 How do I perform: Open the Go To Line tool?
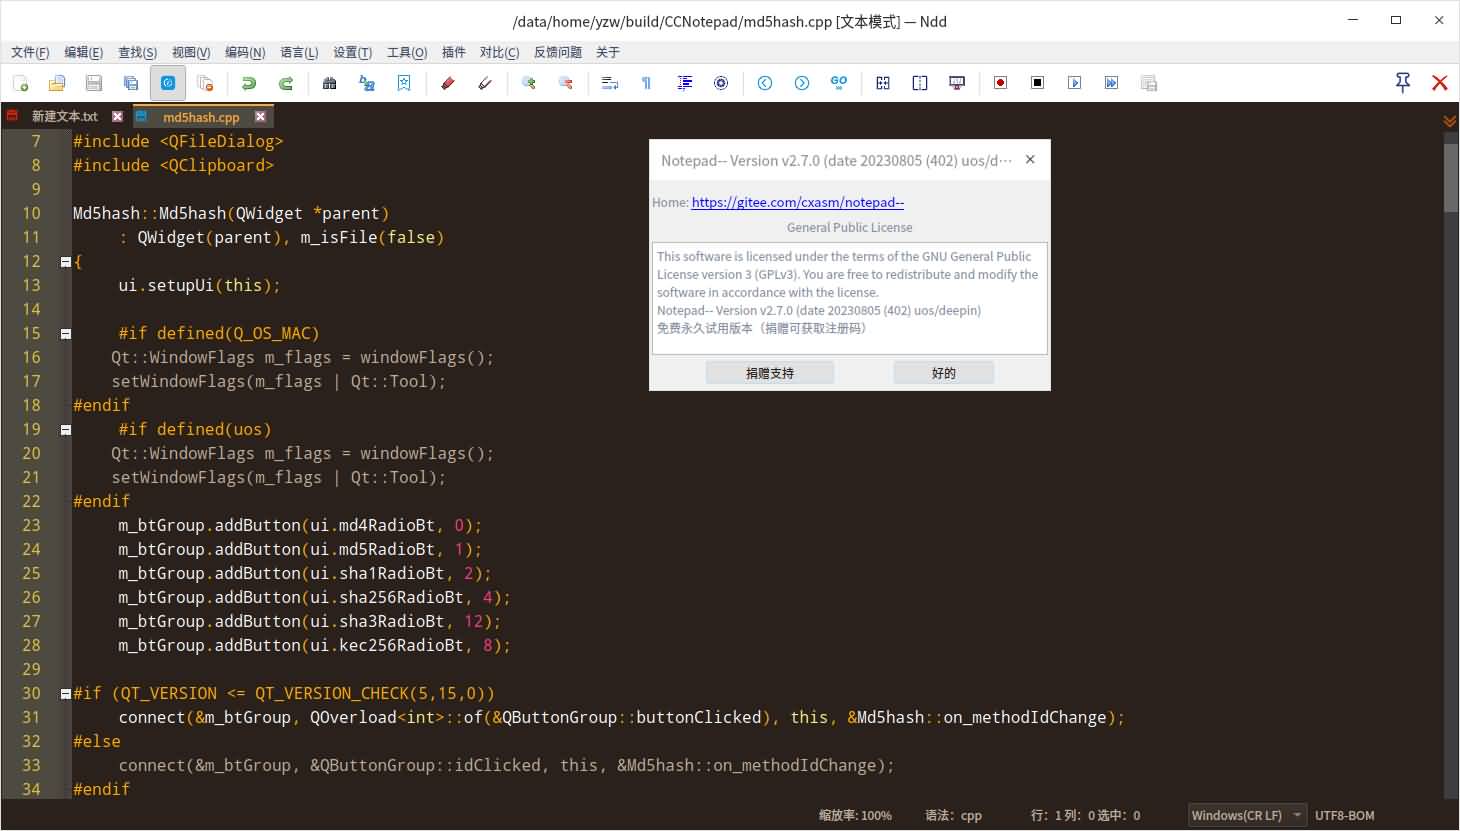838,83
